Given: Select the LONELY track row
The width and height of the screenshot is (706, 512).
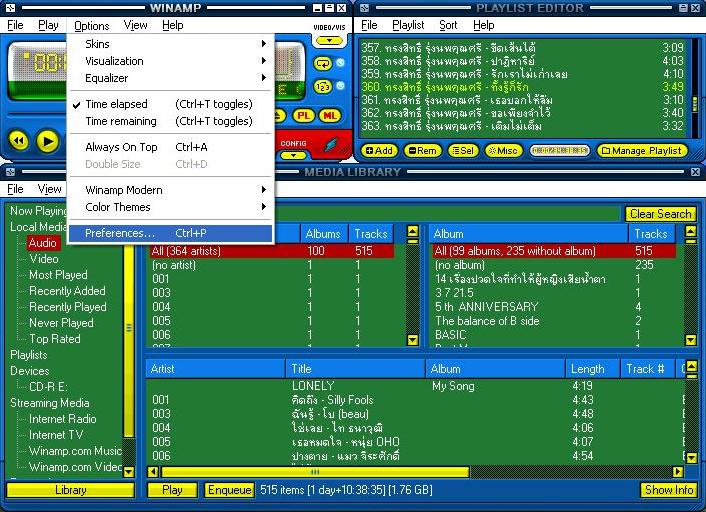Looking at the screenshot, I should click(415, 386).
